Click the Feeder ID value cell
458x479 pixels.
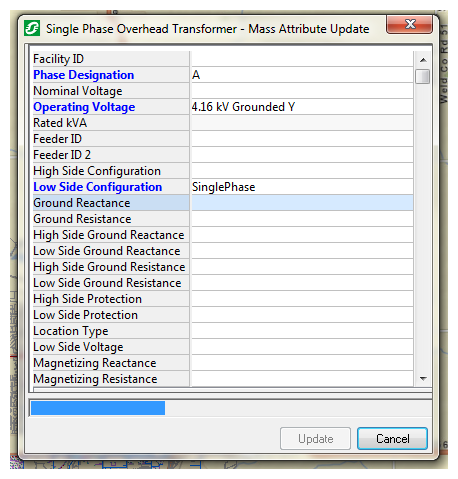(x=302, y=139)
